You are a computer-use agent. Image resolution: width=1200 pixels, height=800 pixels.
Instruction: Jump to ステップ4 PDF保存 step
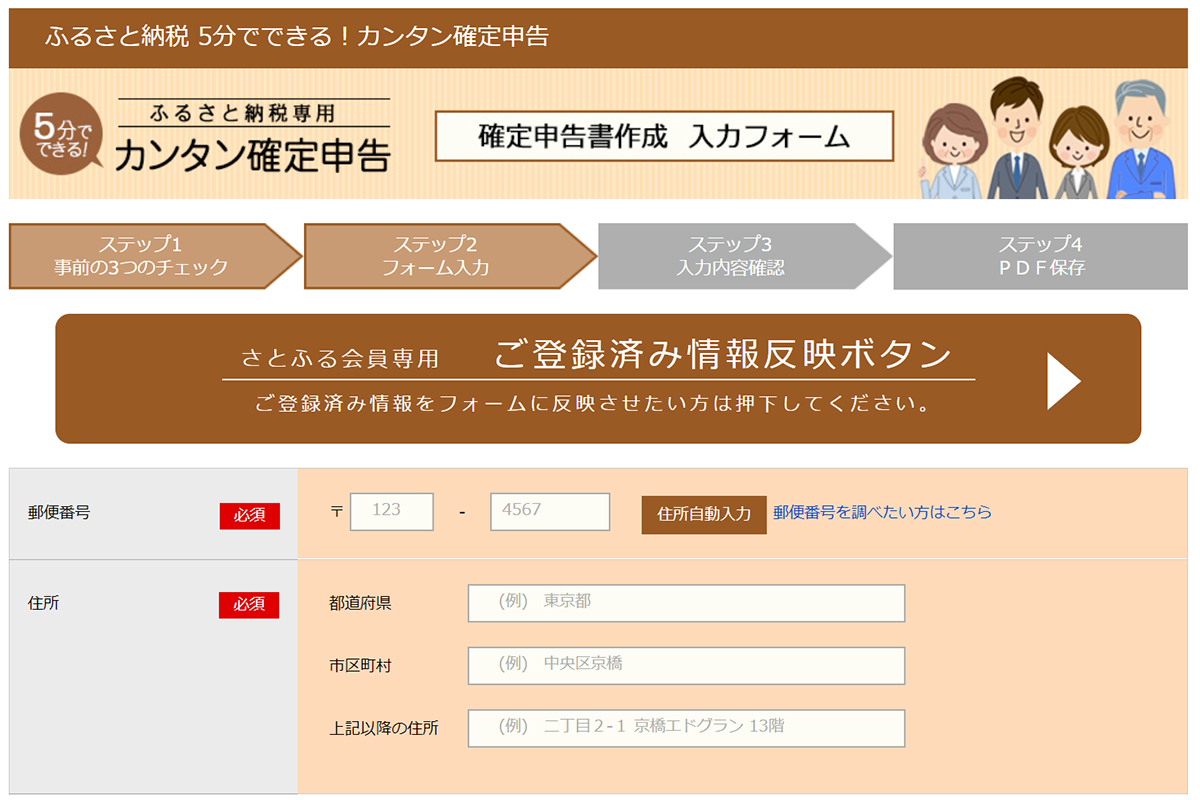pyautogui.click(x=1040, y=256)
